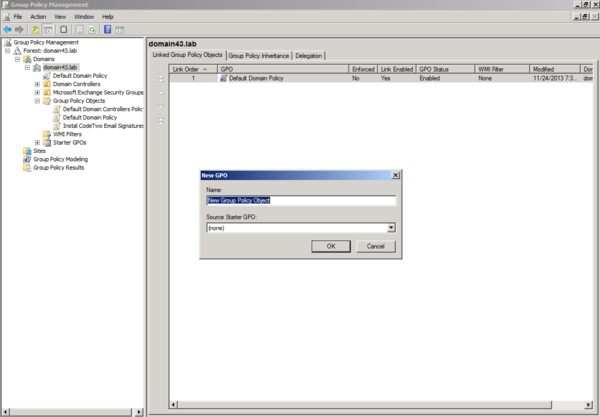Open the Window menu

pos(84,17)
